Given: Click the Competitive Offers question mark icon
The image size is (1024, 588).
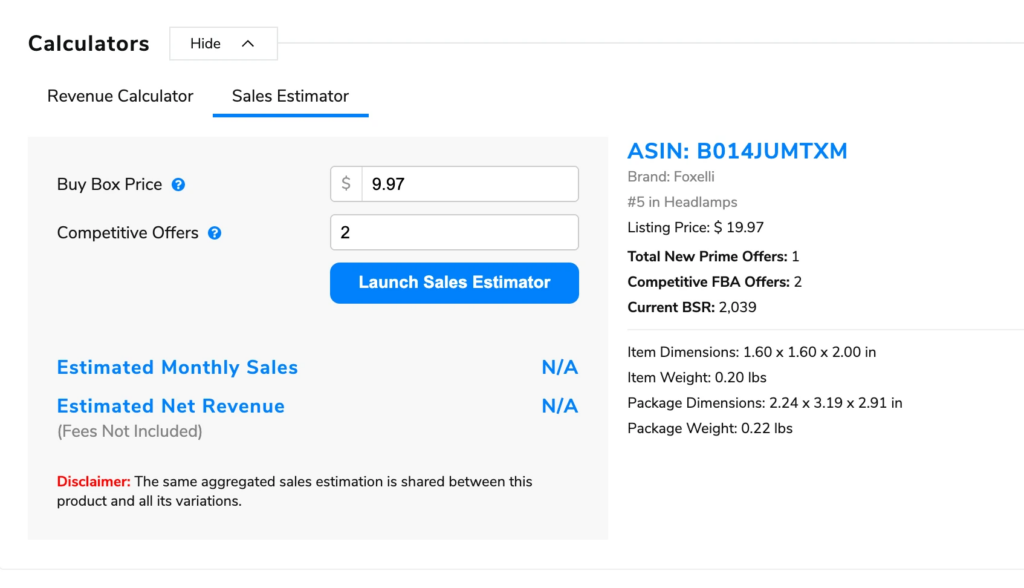Looking at the screenshot, I should point(214,233).
